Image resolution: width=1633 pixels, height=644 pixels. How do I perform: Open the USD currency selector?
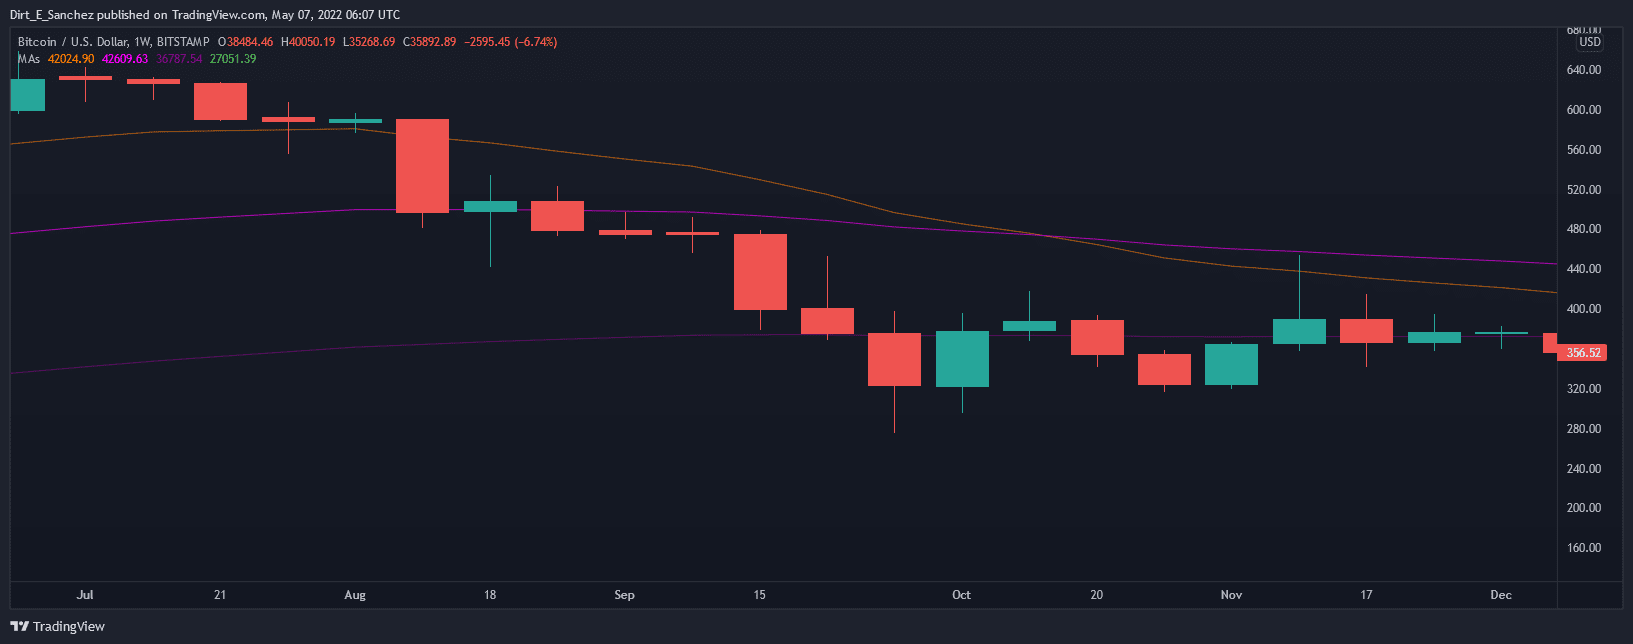(x=1589, y=42)
